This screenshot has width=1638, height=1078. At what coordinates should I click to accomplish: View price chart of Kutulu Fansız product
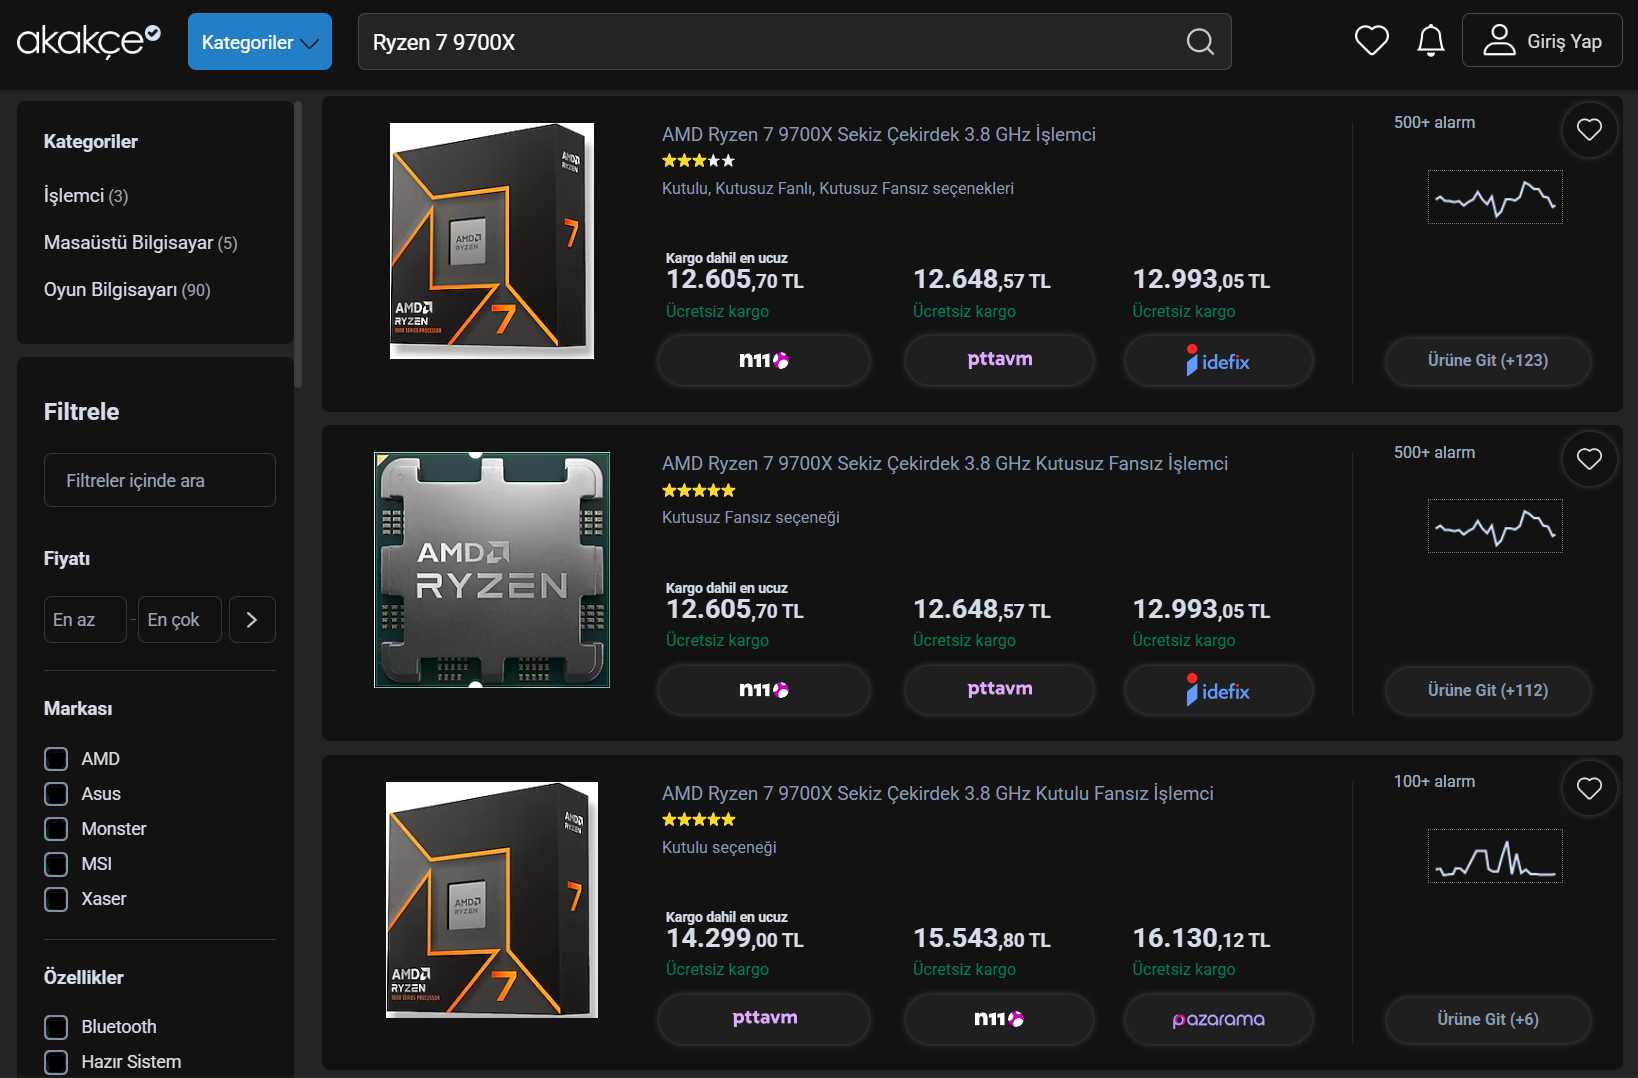[x=1495, y=856]
